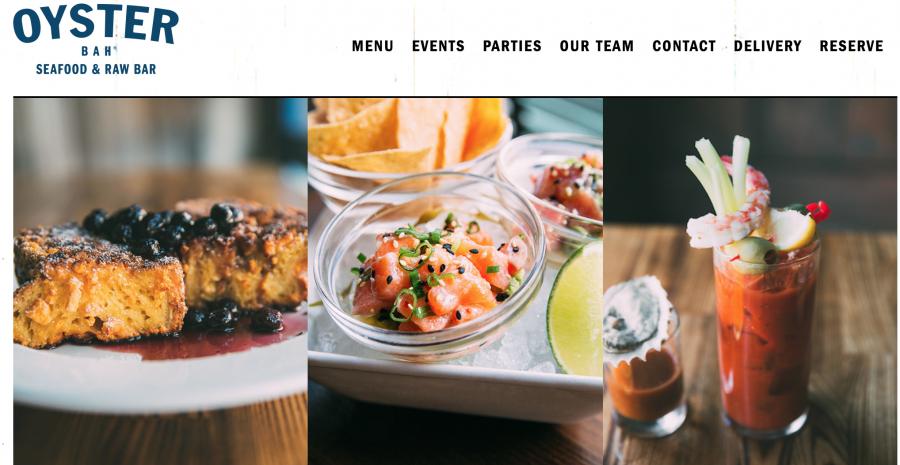Image resolution: width=900 pixels, height=465 pixels.
Task: Go to the EVENTS page
Action: (438, 46)
